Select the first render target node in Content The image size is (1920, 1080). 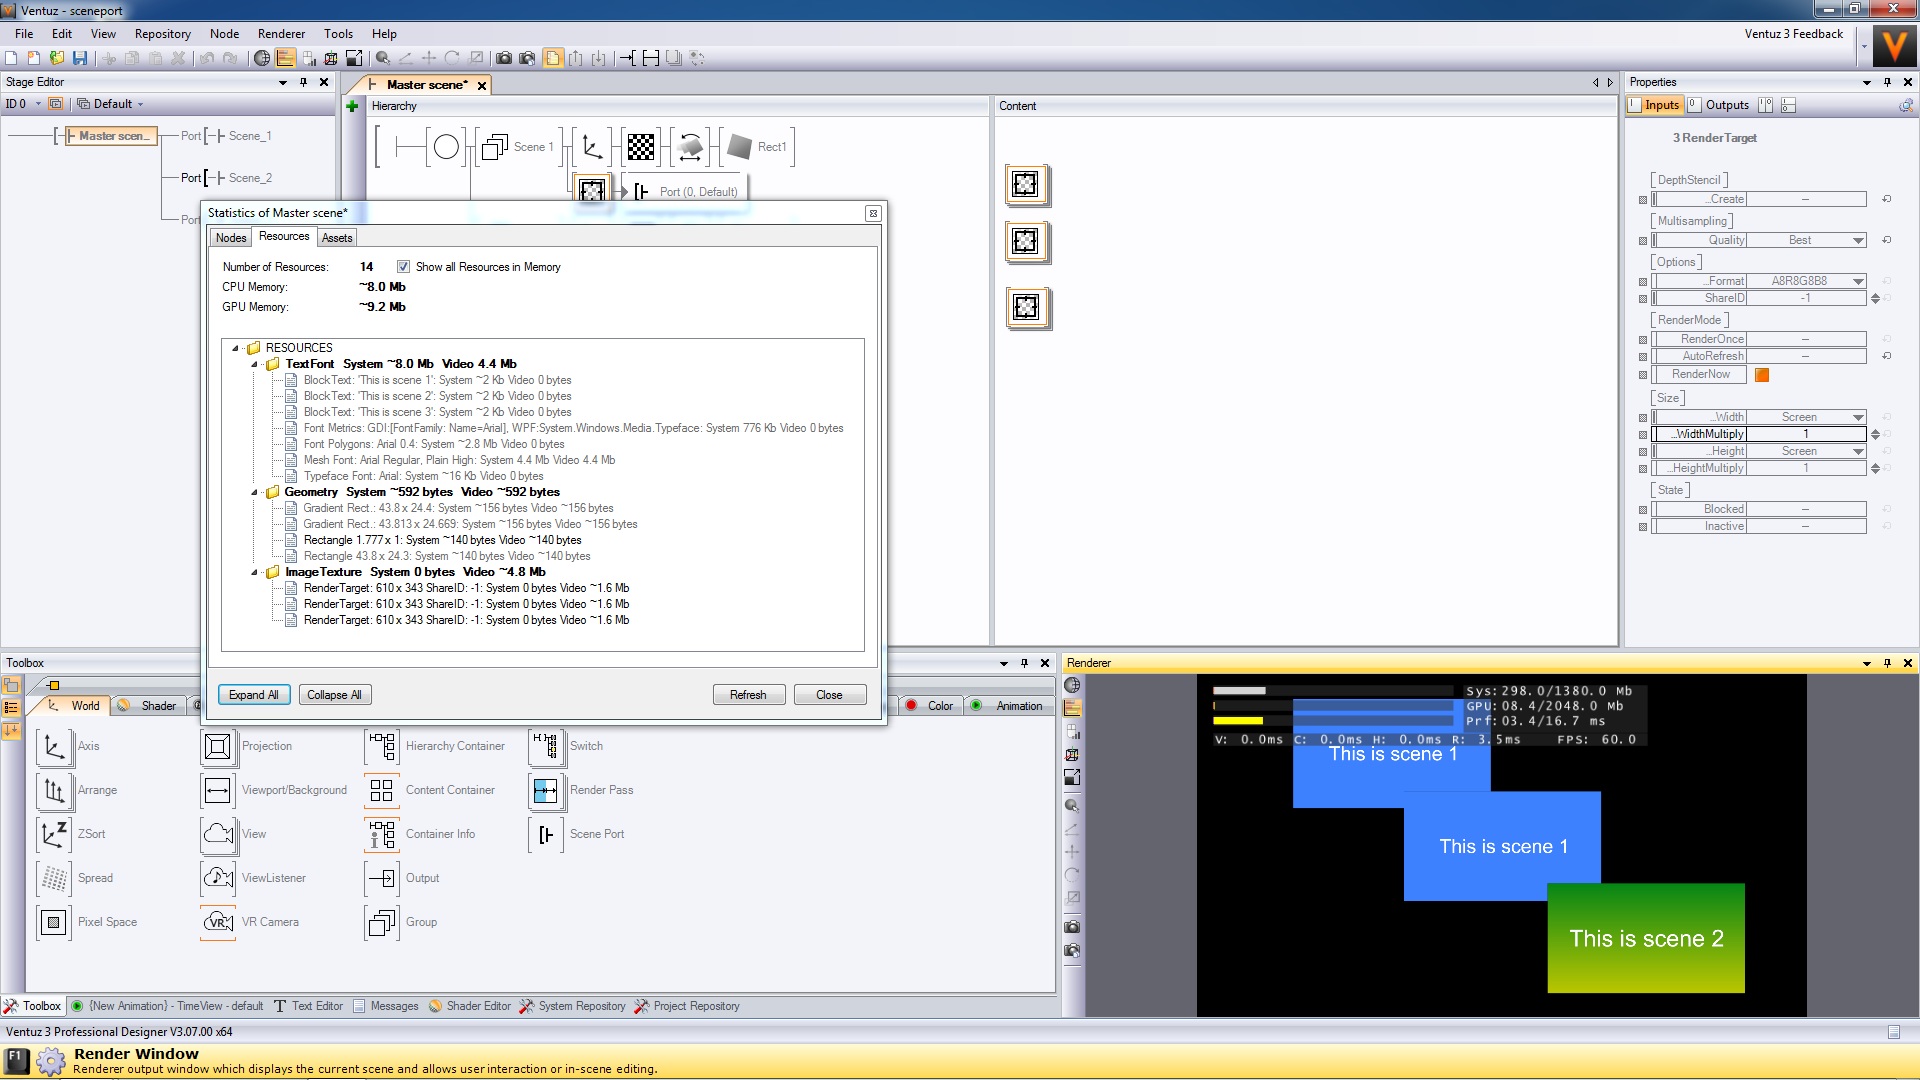[x=1025, y=184]
